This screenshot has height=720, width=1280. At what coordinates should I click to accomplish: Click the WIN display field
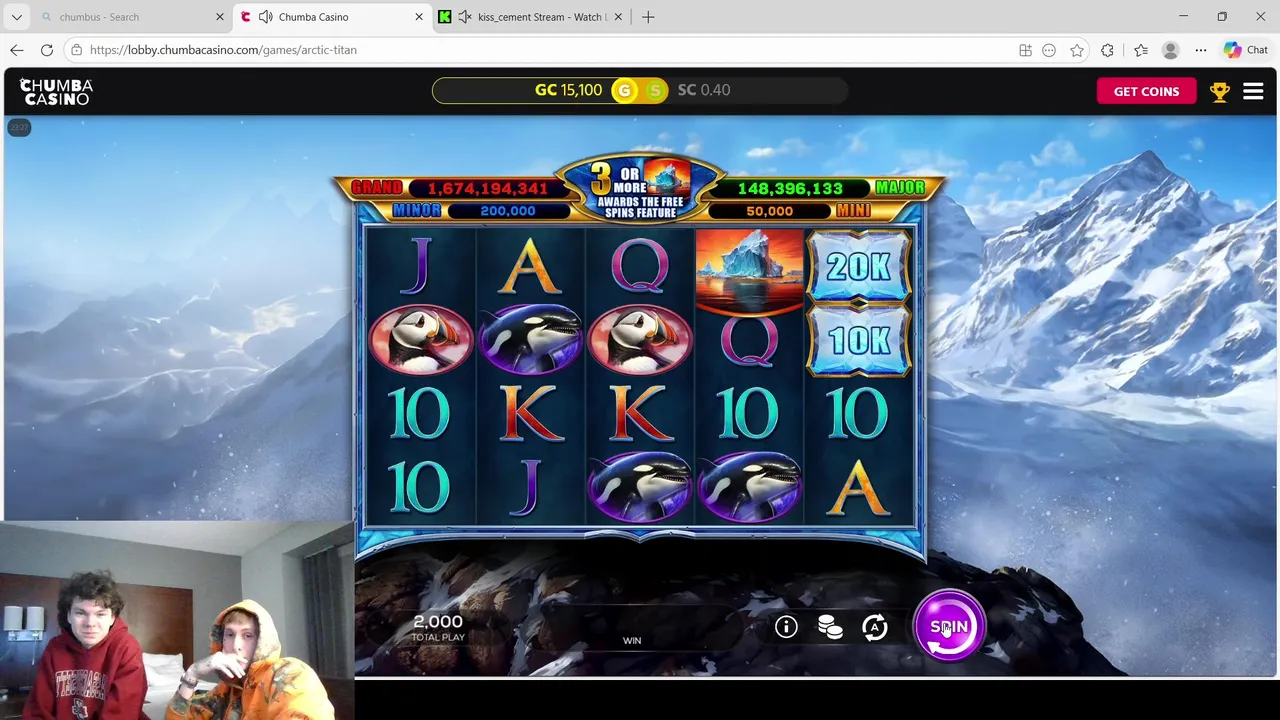pos(632,628)
